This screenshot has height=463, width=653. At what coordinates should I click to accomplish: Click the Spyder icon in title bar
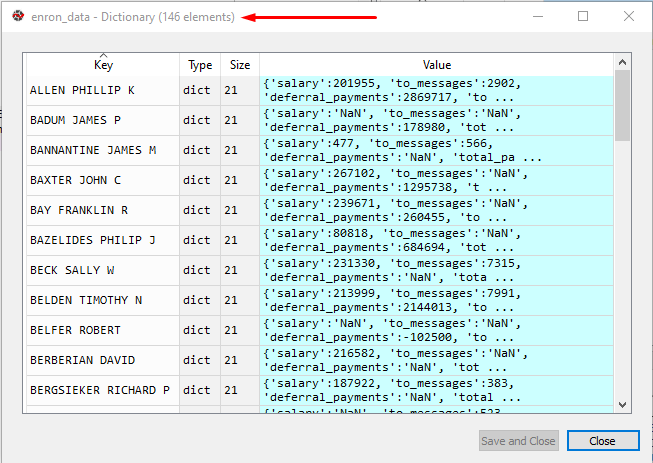[18, 16]
